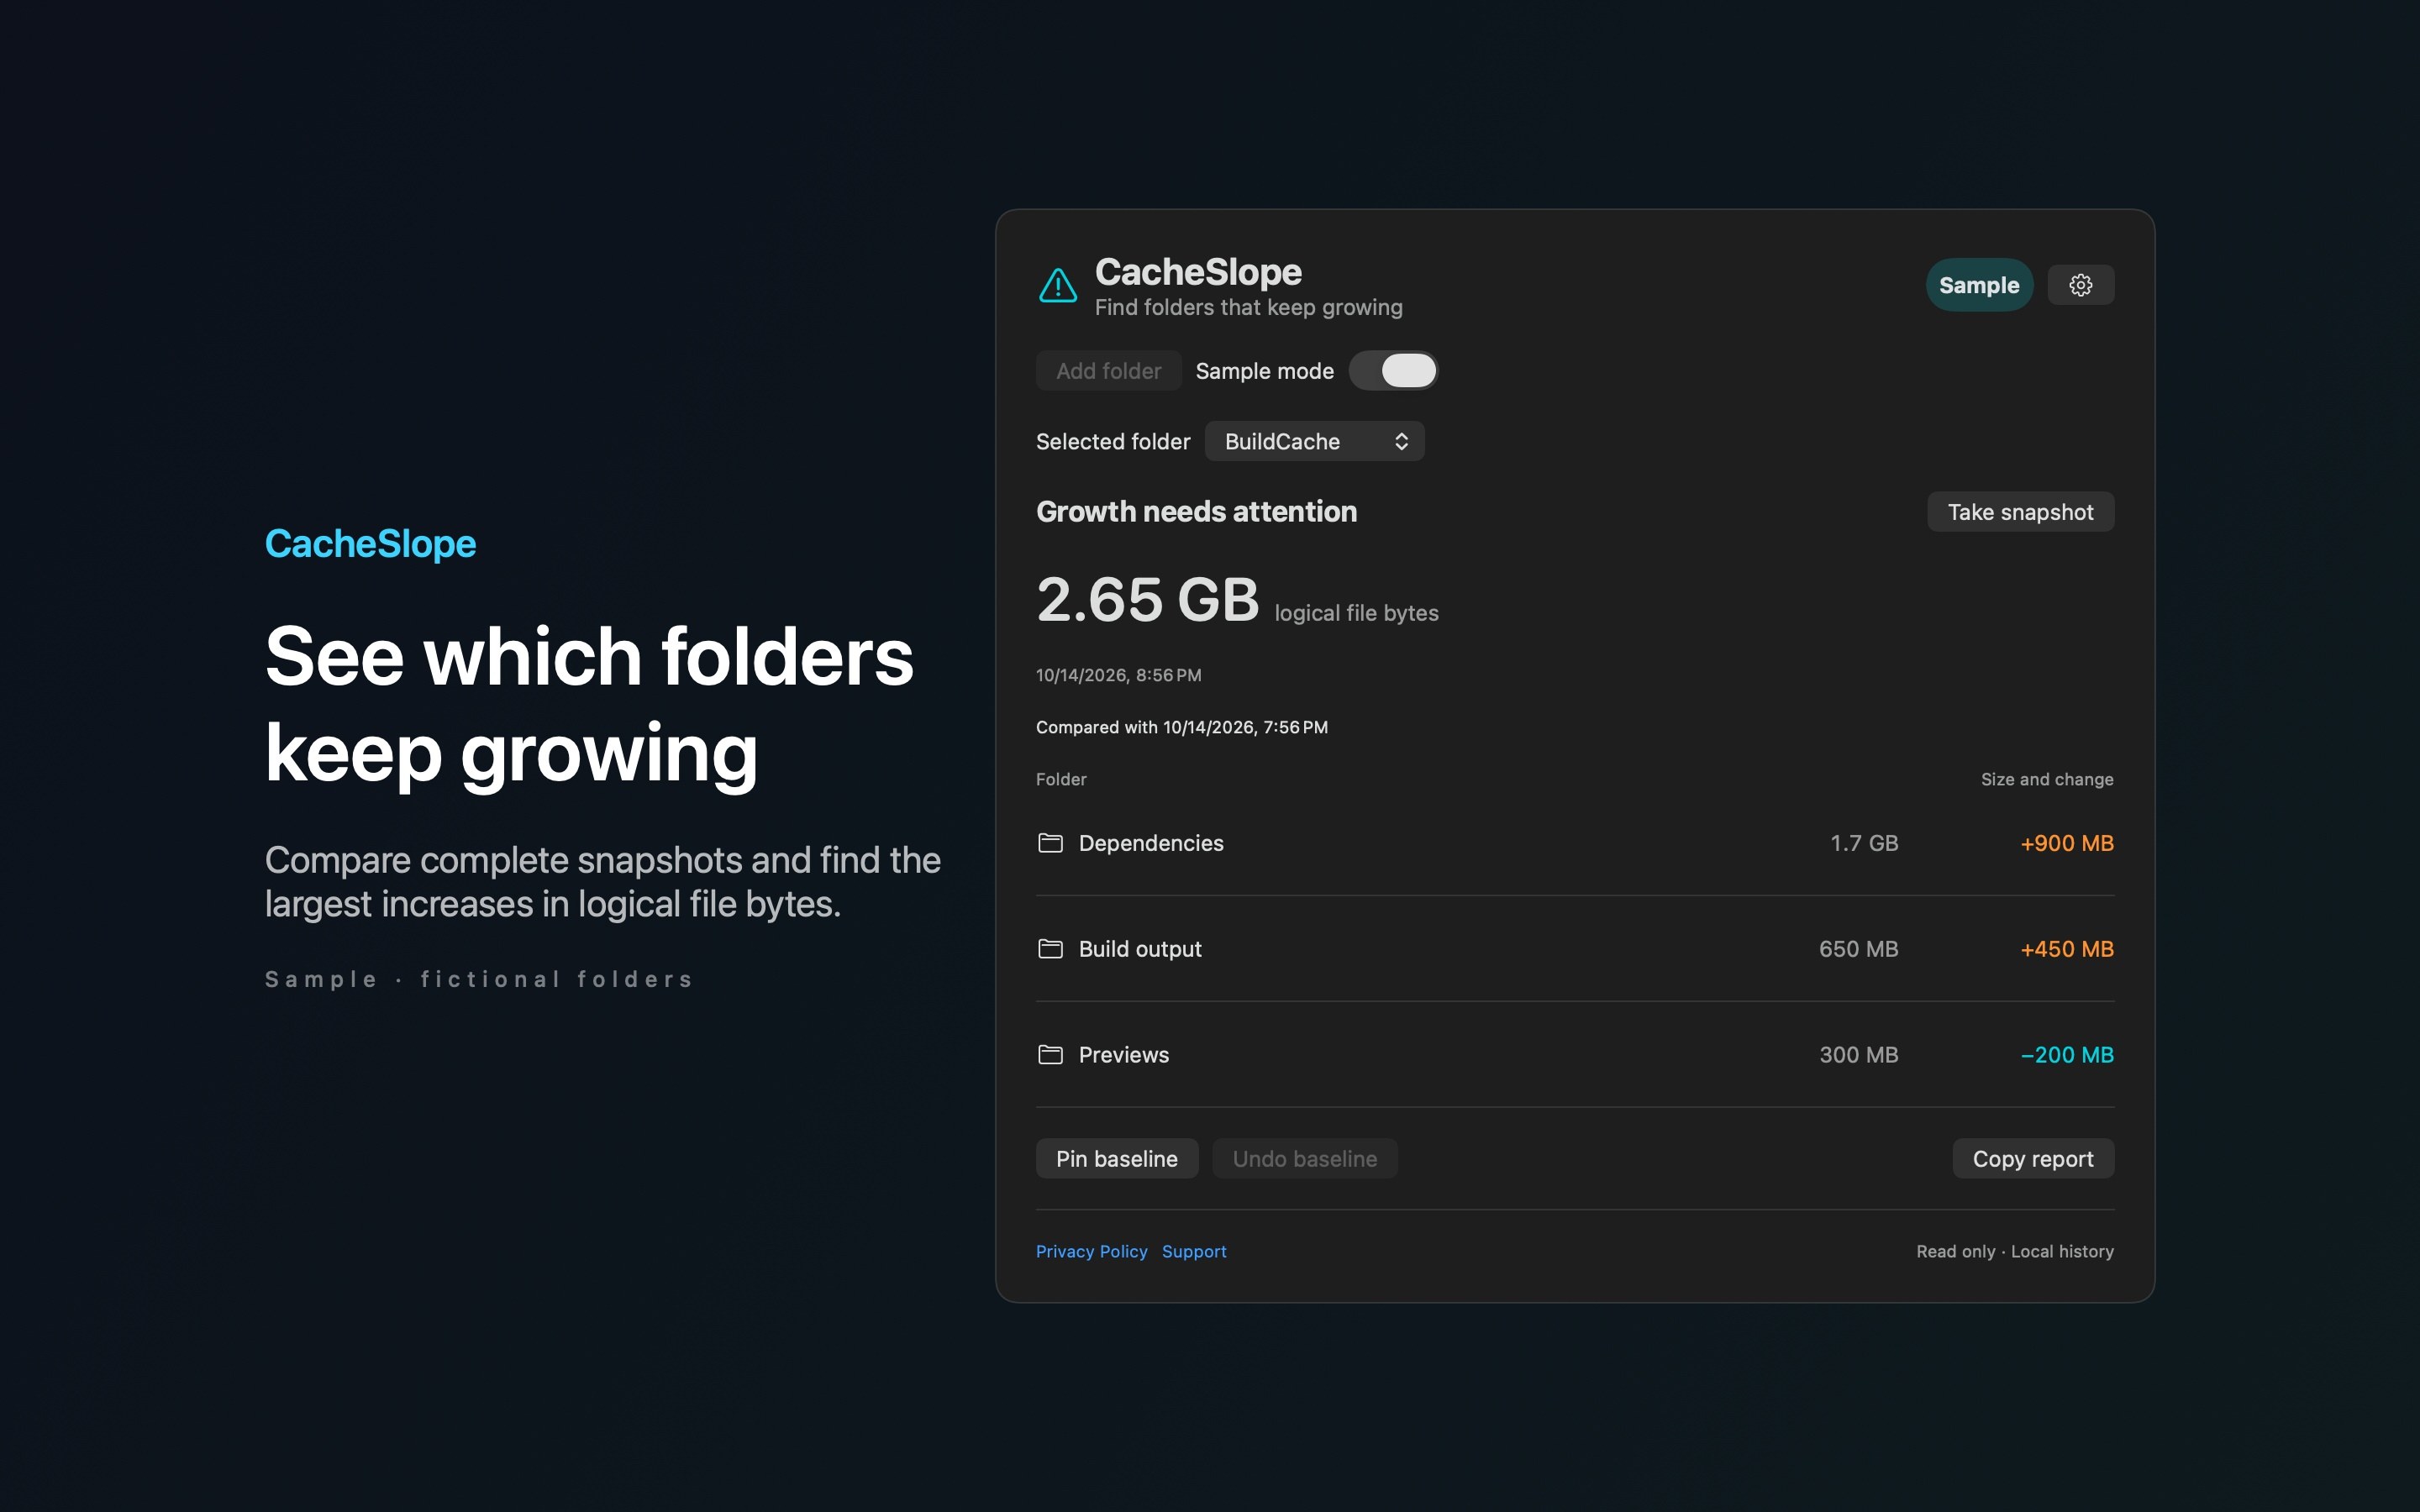
Task: Click the Sample mode label
Action: coord(1264,371)
